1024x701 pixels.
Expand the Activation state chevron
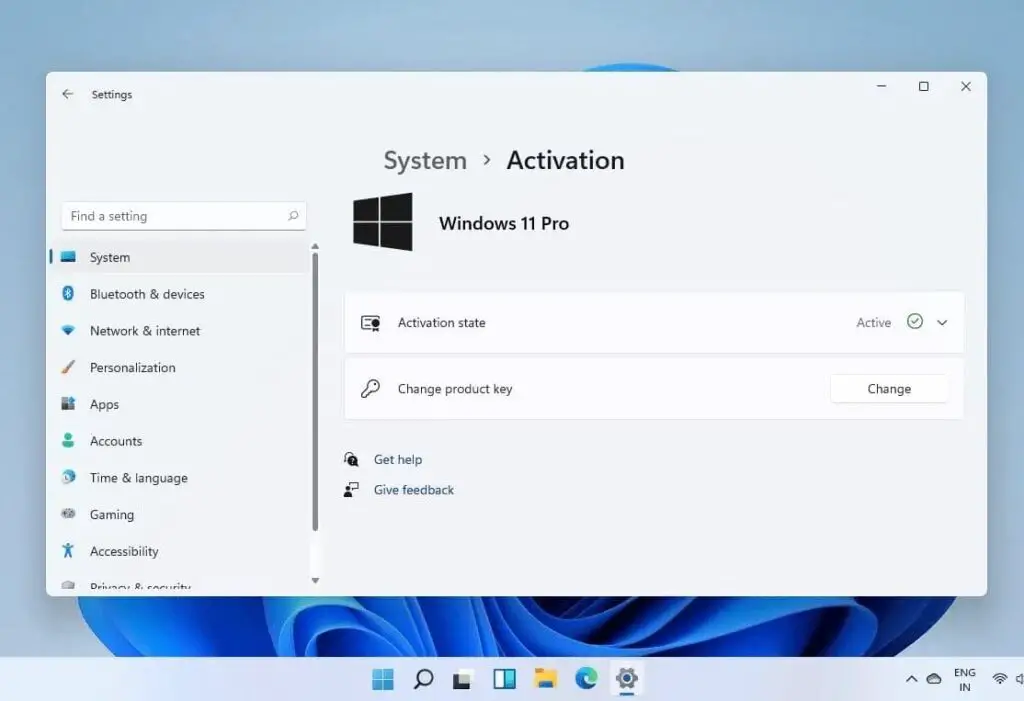pyautogui.click(x=941, y=322)
